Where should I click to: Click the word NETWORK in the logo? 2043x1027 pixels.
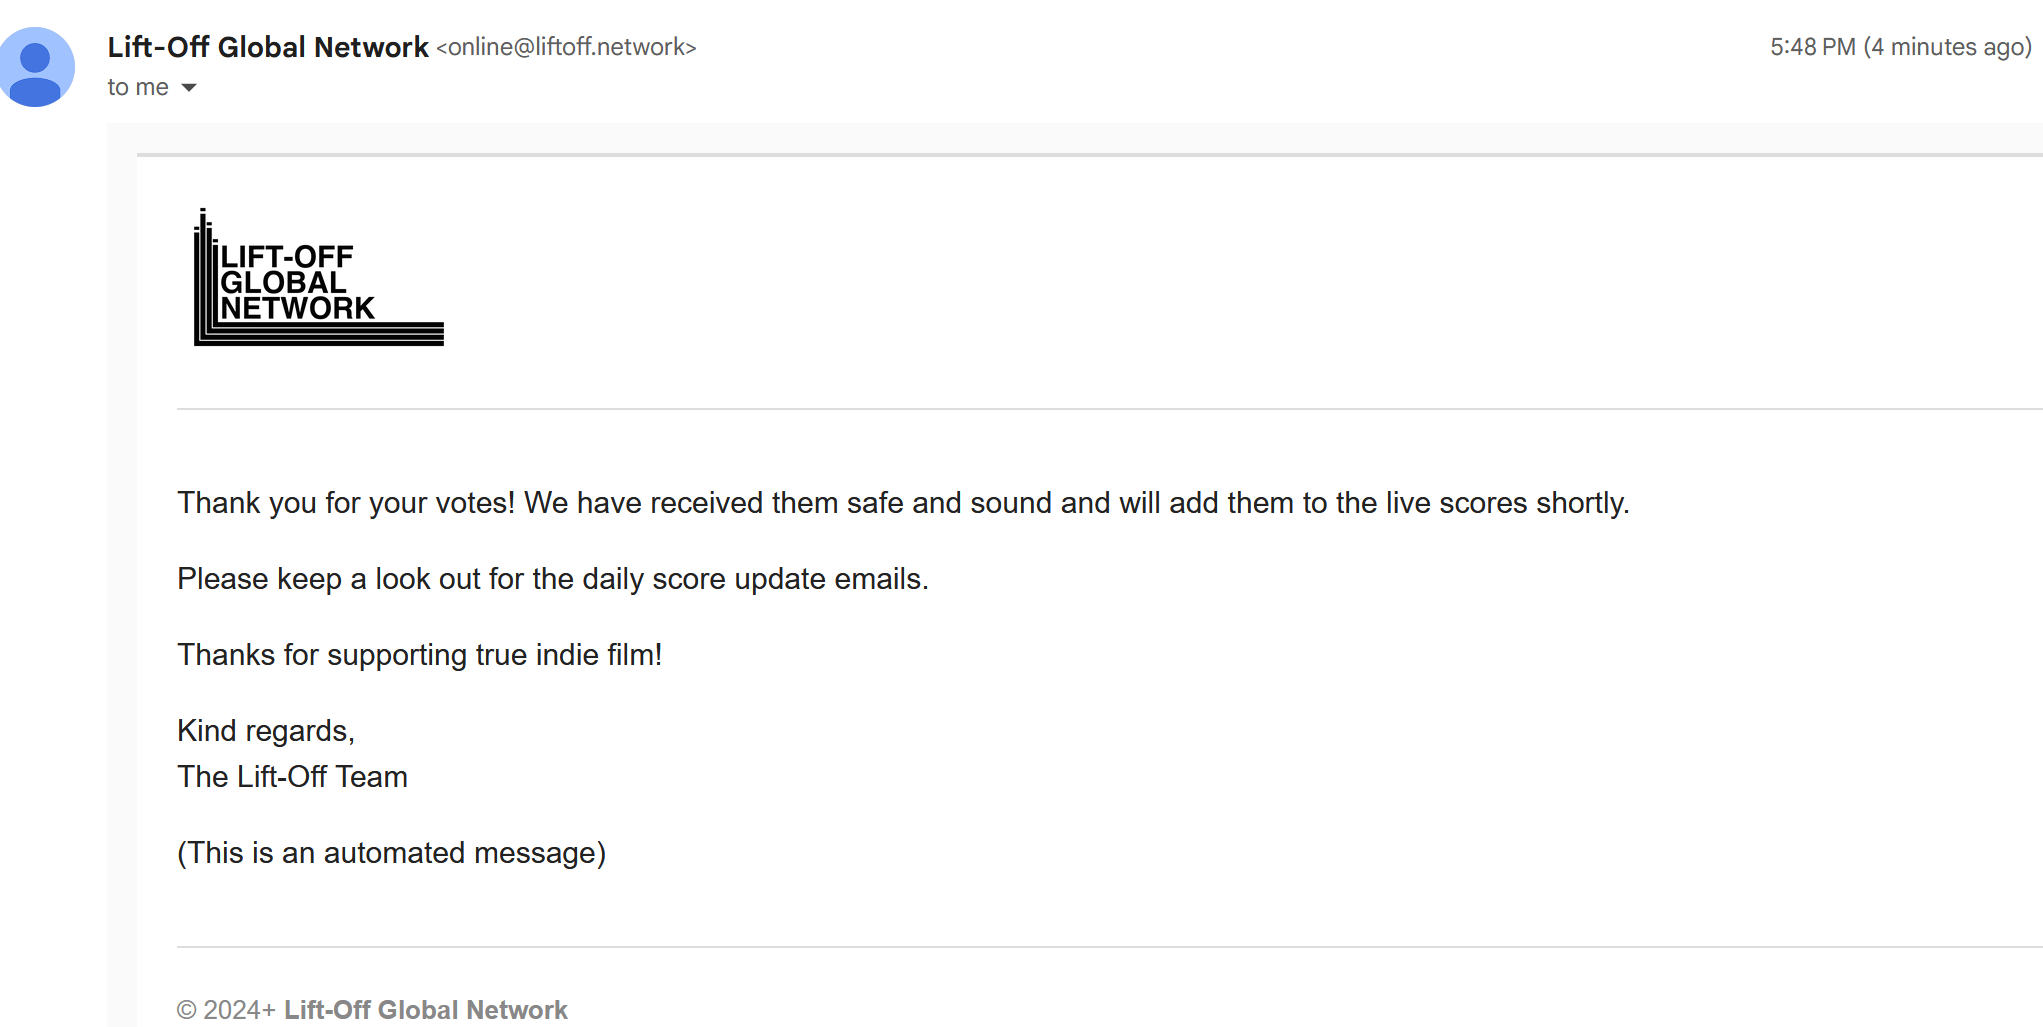(x=298, y=308)
